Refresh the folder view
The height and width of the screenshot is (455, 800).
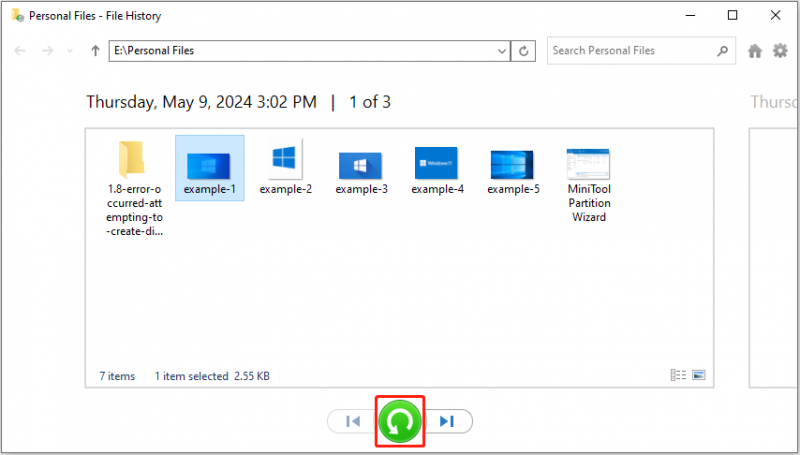(x=523, y=51)
